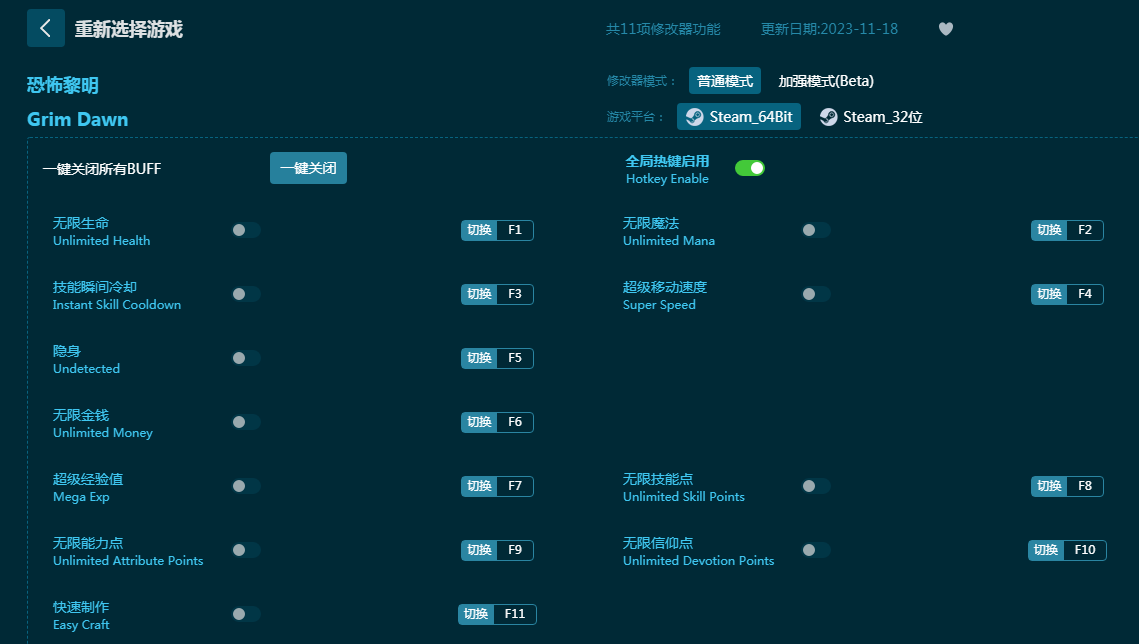Click the 一键关闭所有BUFF label
Screen dimensions: 1139x644
102,168
